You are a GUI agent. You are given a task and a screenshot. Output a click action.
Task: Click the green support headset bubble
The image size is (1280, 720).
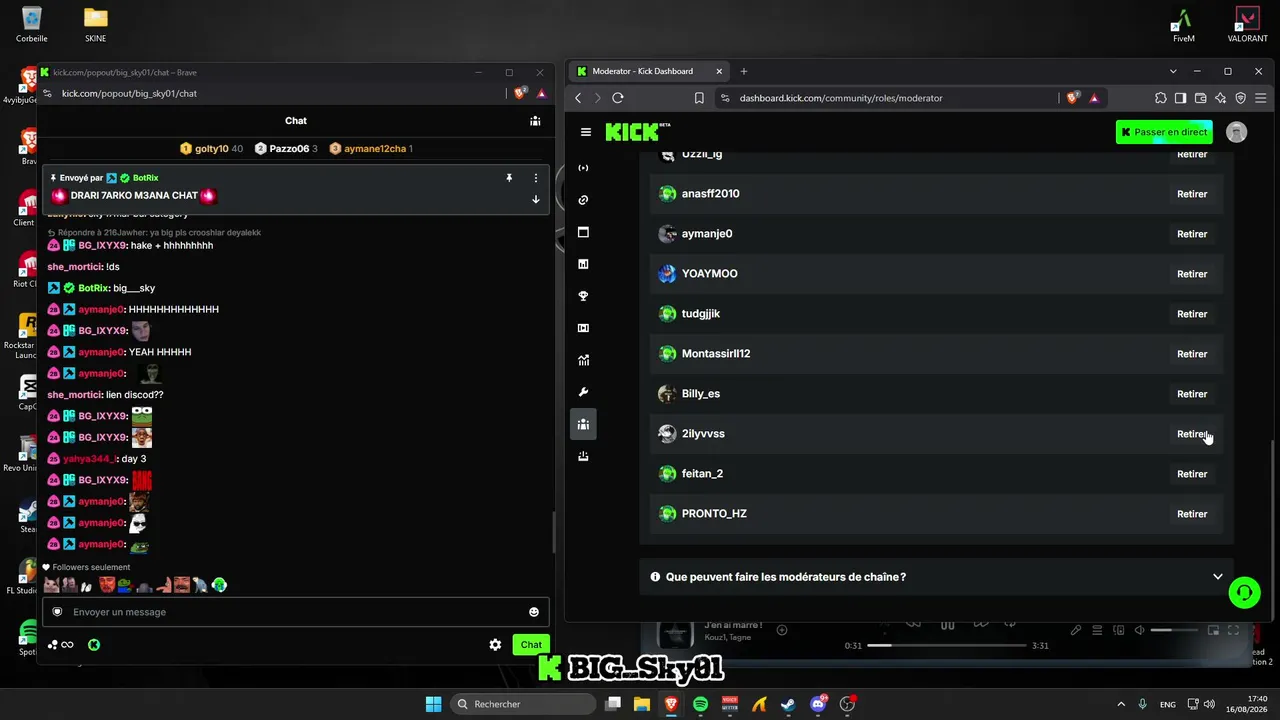(x=1244, y=593)
